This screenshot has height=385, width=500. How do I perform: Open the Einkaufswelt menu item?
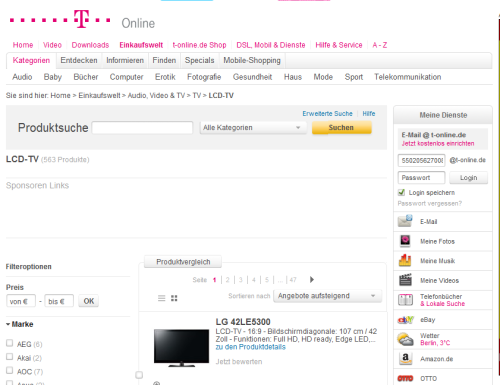click(141, 45)
